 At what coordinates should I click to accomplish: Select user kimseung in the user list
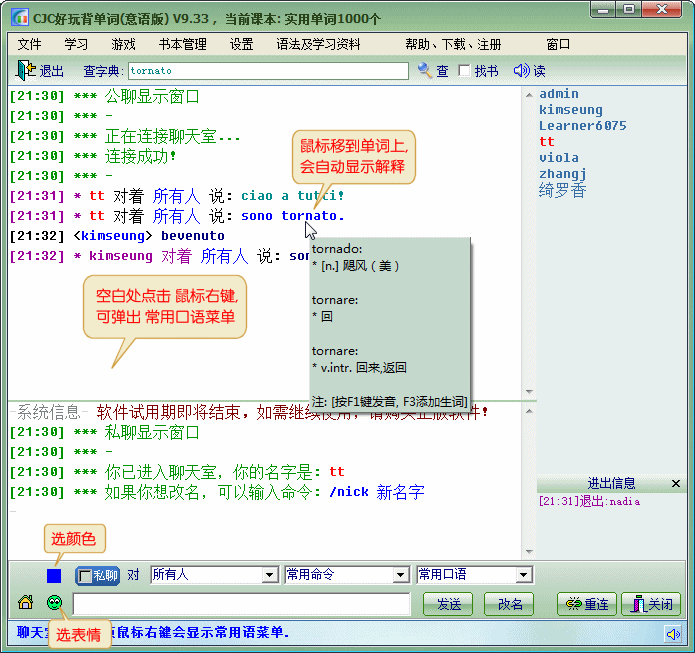[570, 110]
